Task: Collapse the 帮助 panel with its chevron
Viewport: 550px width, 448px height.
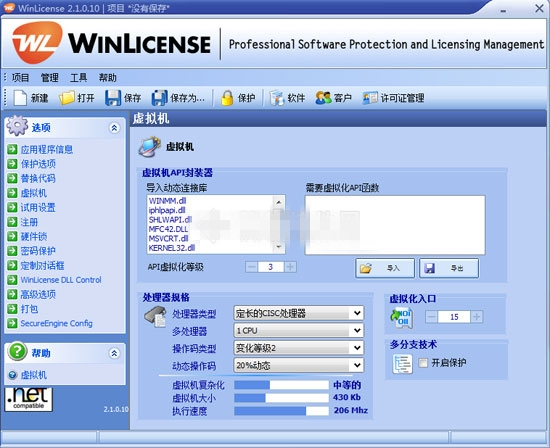Action: pyautogui.click(x=114, y=353)
